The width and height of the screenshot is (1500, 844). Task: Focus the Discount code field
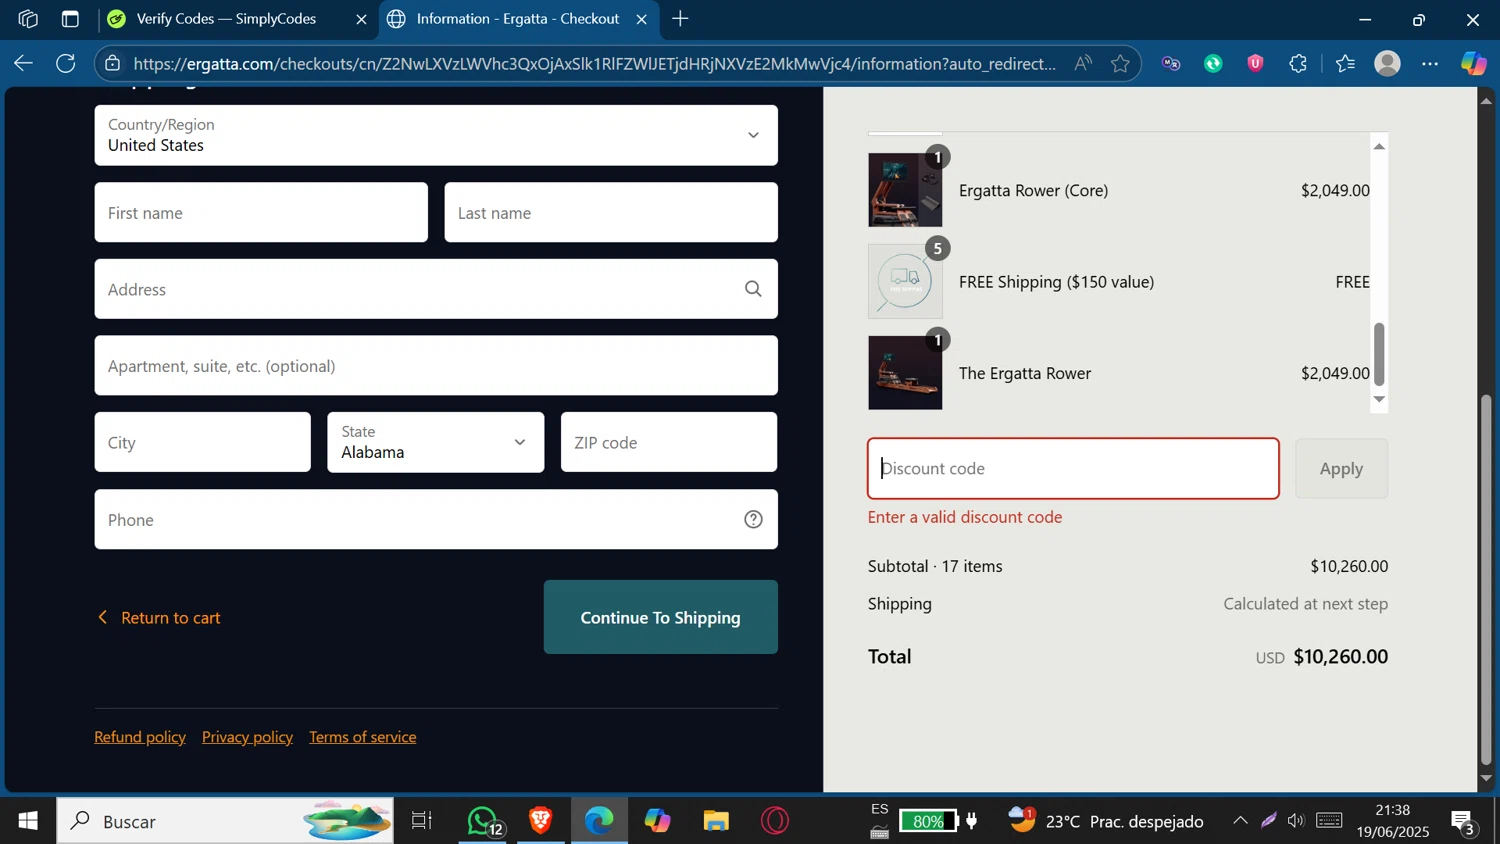click(1073, 468)
